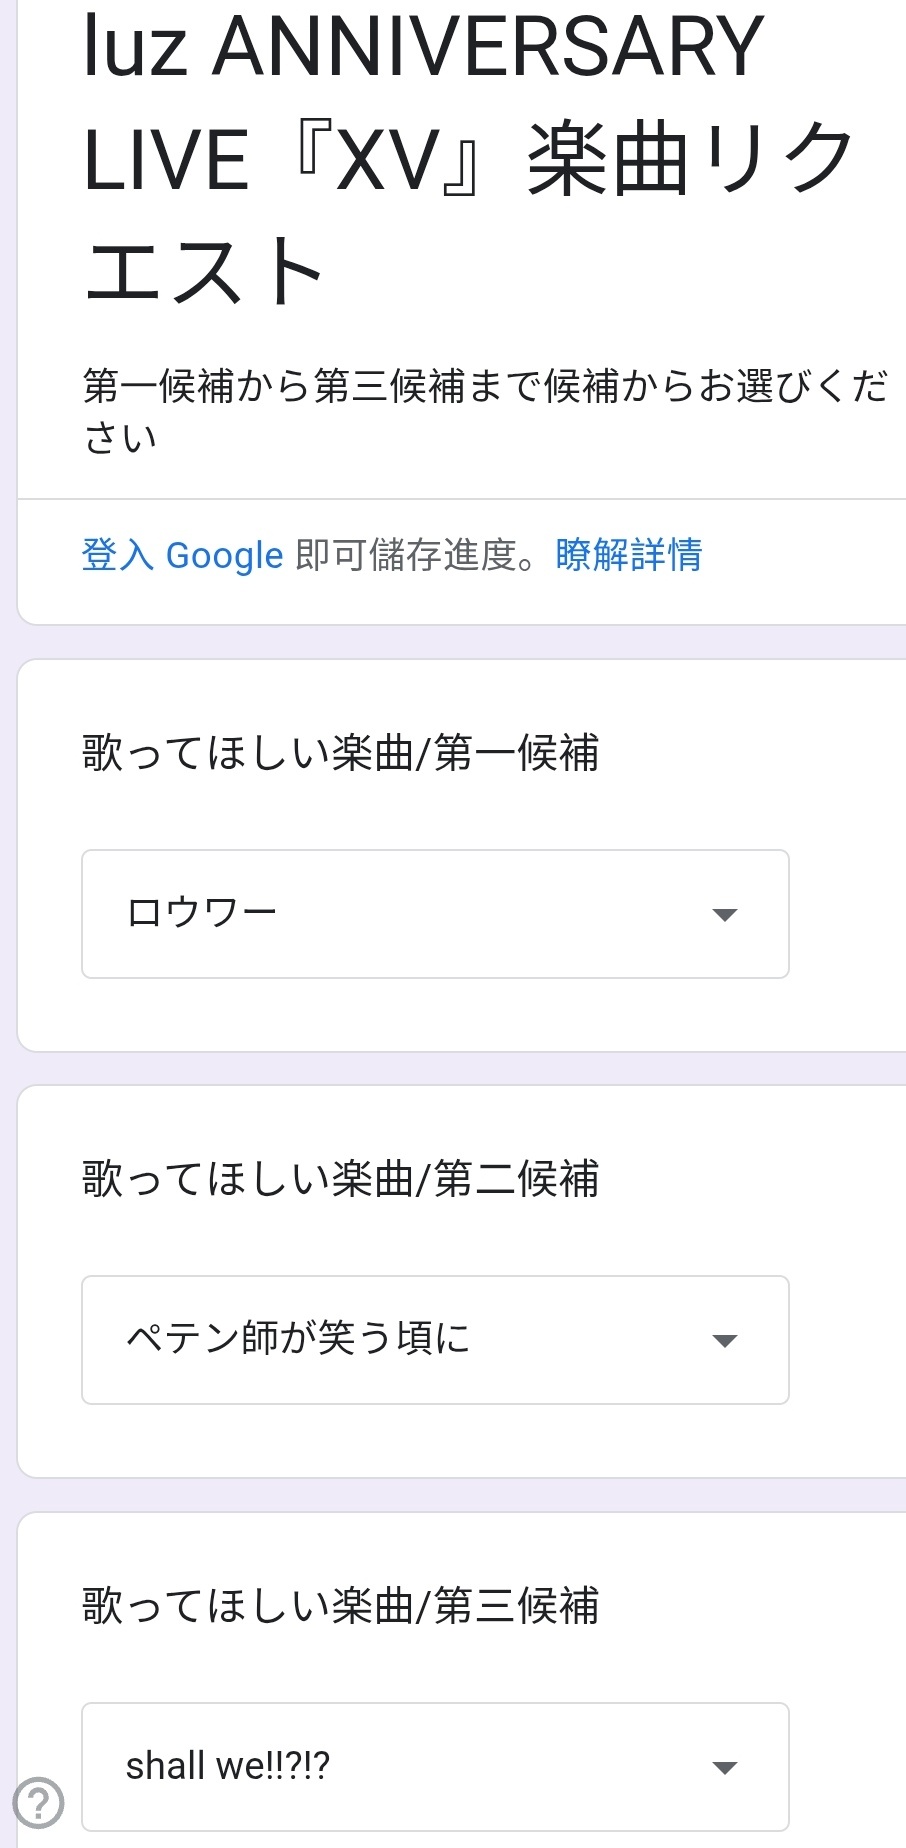Click the 歌ってほしい楽曲/第二候補 question label
906x1848 pixels.
point(341,1179)
